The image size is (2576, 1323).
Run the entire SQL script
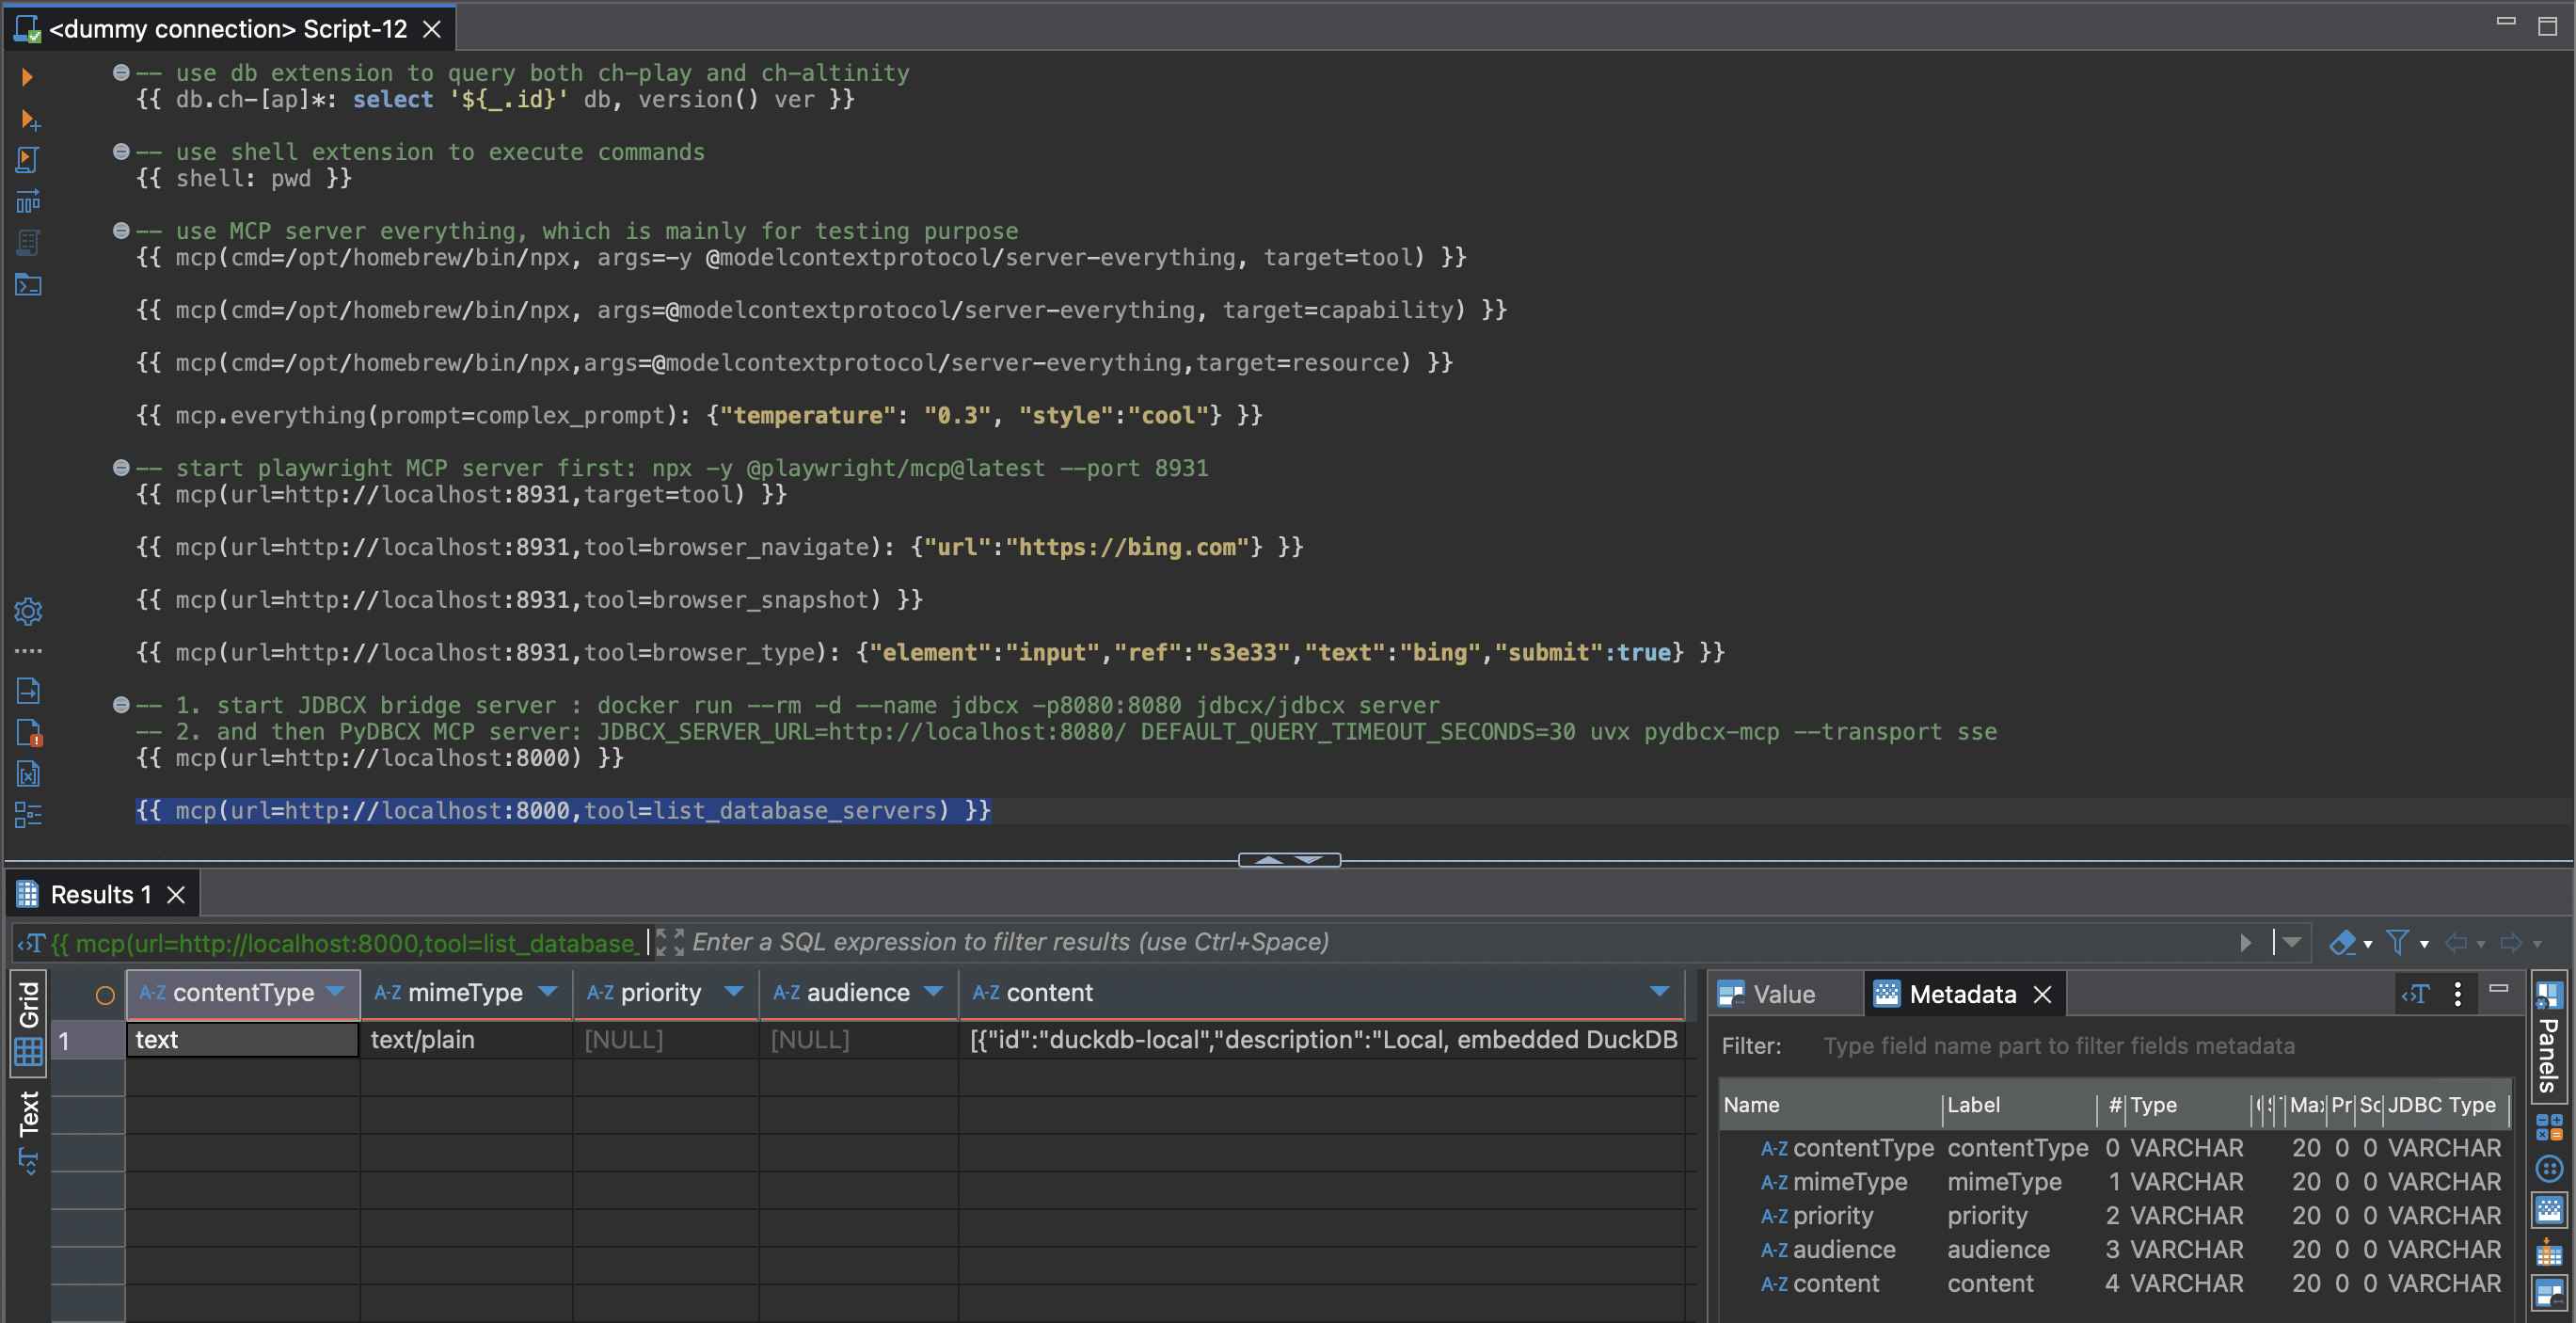(27, 160)
